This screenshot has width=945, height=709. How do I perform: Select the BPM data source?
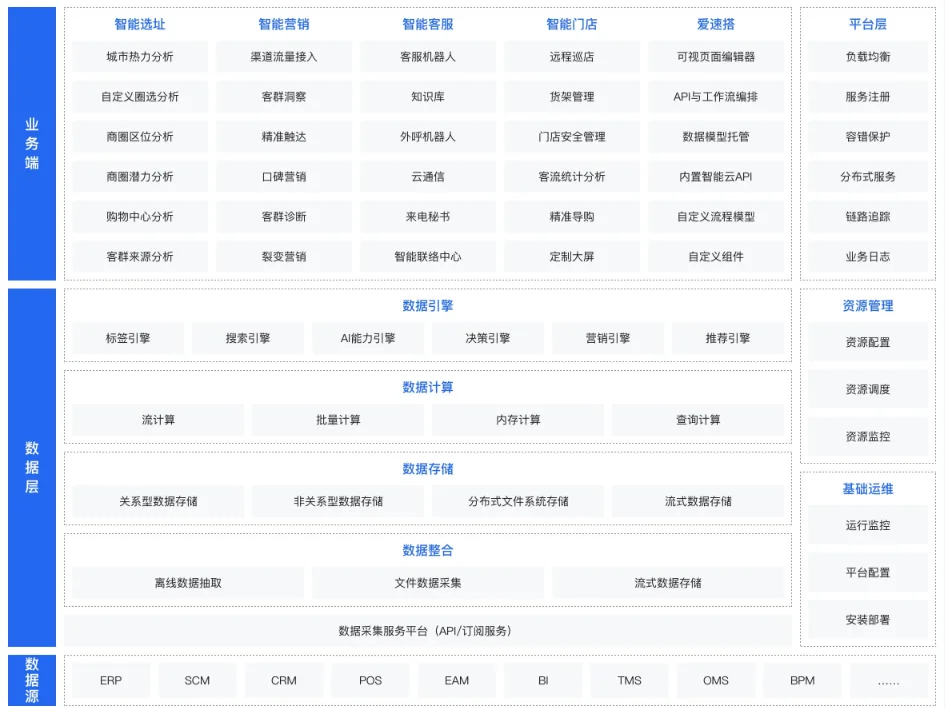tap(802, 680)
